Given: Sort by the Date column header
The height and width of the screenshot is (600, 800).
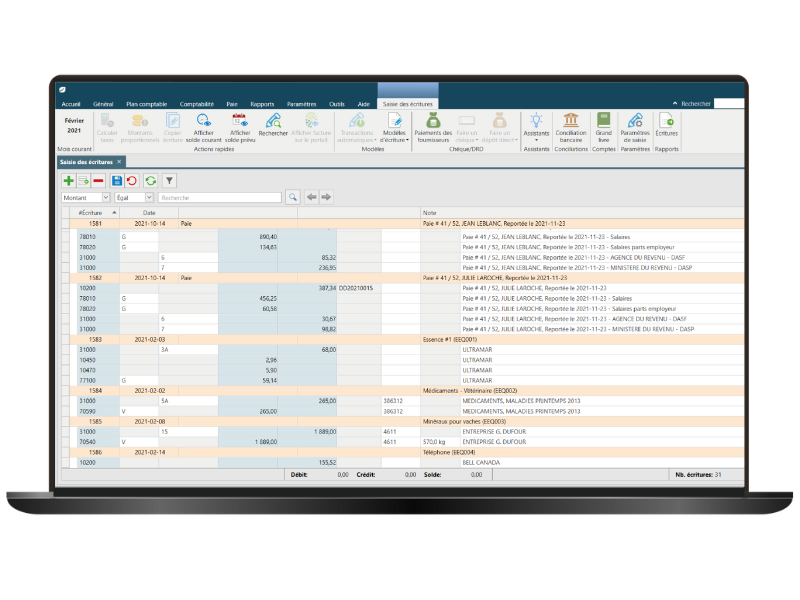Looking at the screenshot, I should [149, 213].
